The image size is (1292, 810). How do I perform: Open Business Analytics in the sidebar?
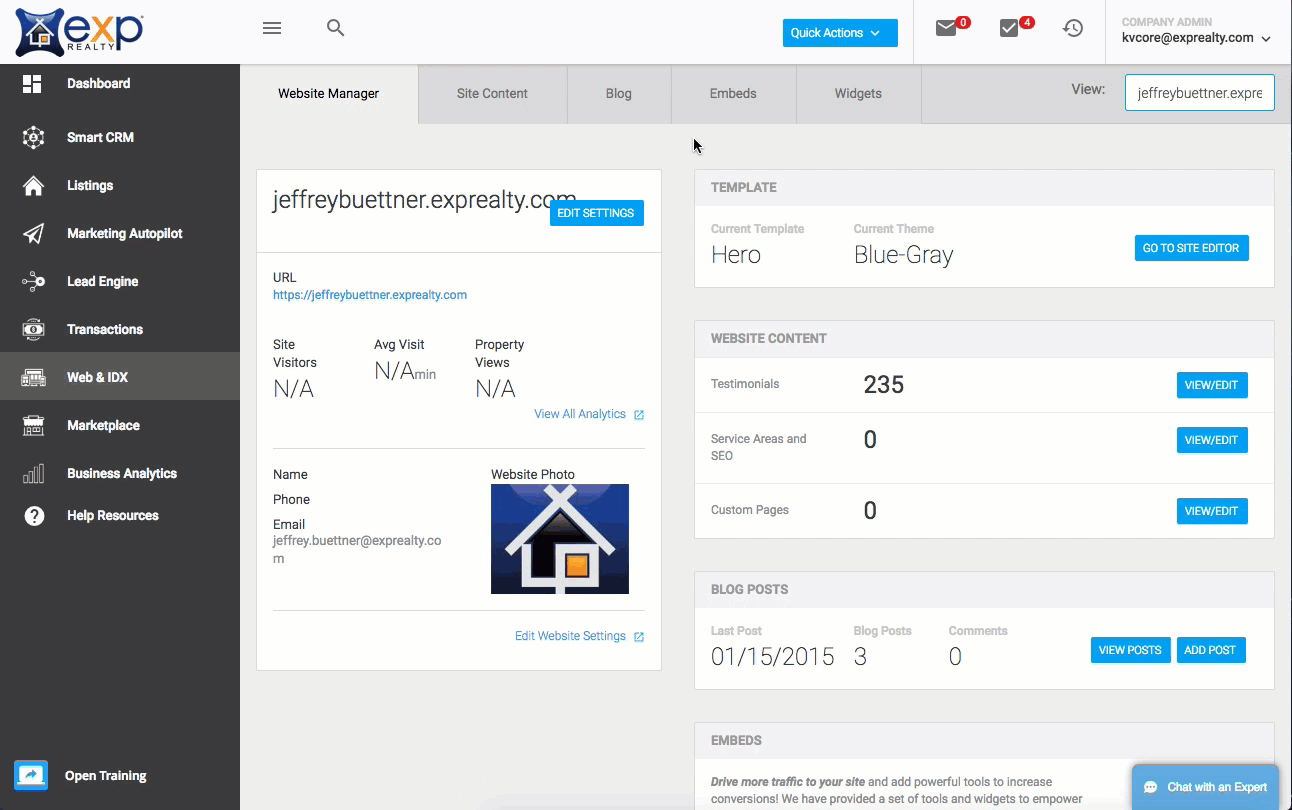(x=120, y=474)
